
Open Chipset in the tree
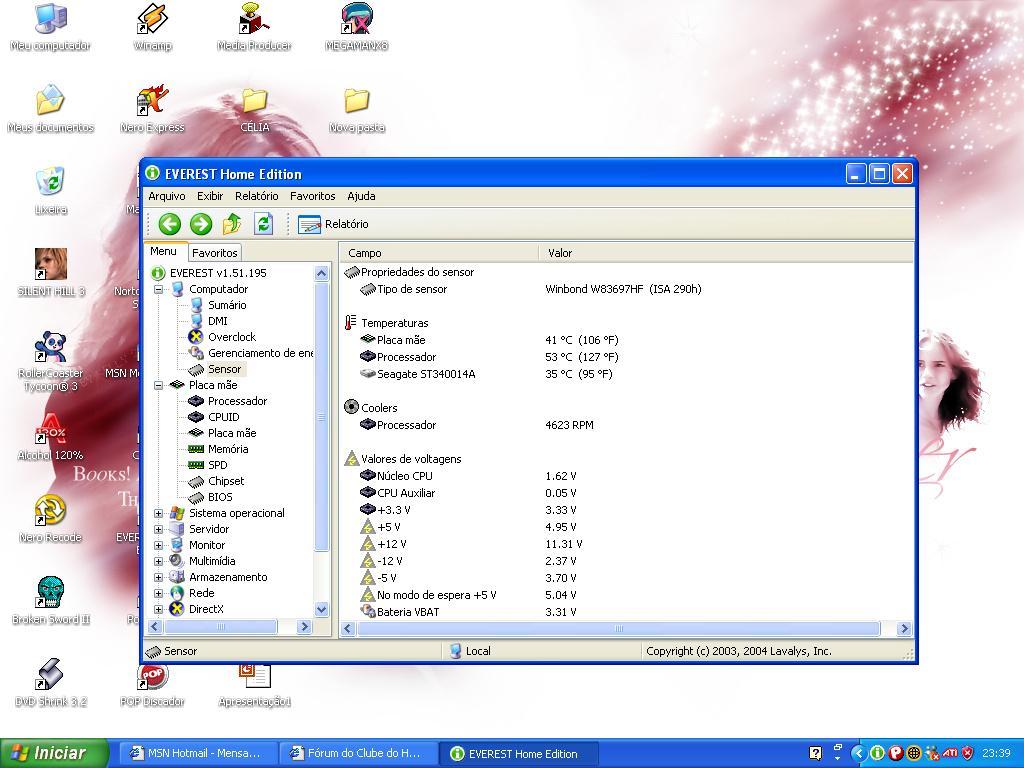click(226, 481)
